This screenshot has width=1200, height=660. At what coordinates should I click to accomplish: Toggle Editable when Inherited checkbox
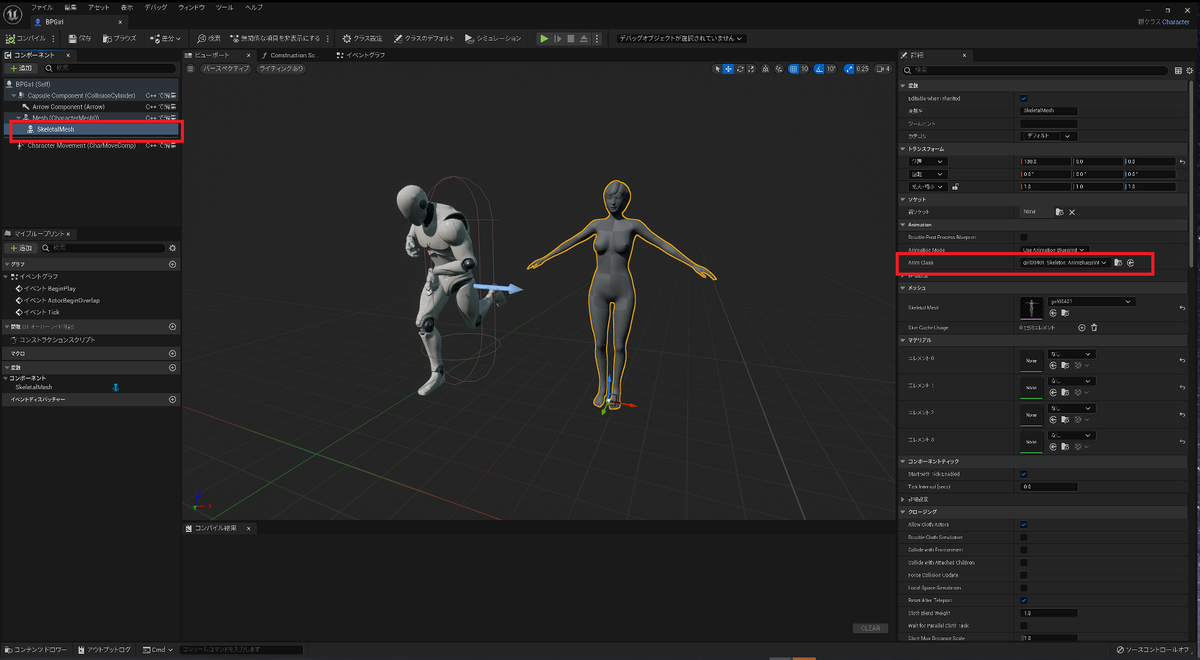[1023, 99]
